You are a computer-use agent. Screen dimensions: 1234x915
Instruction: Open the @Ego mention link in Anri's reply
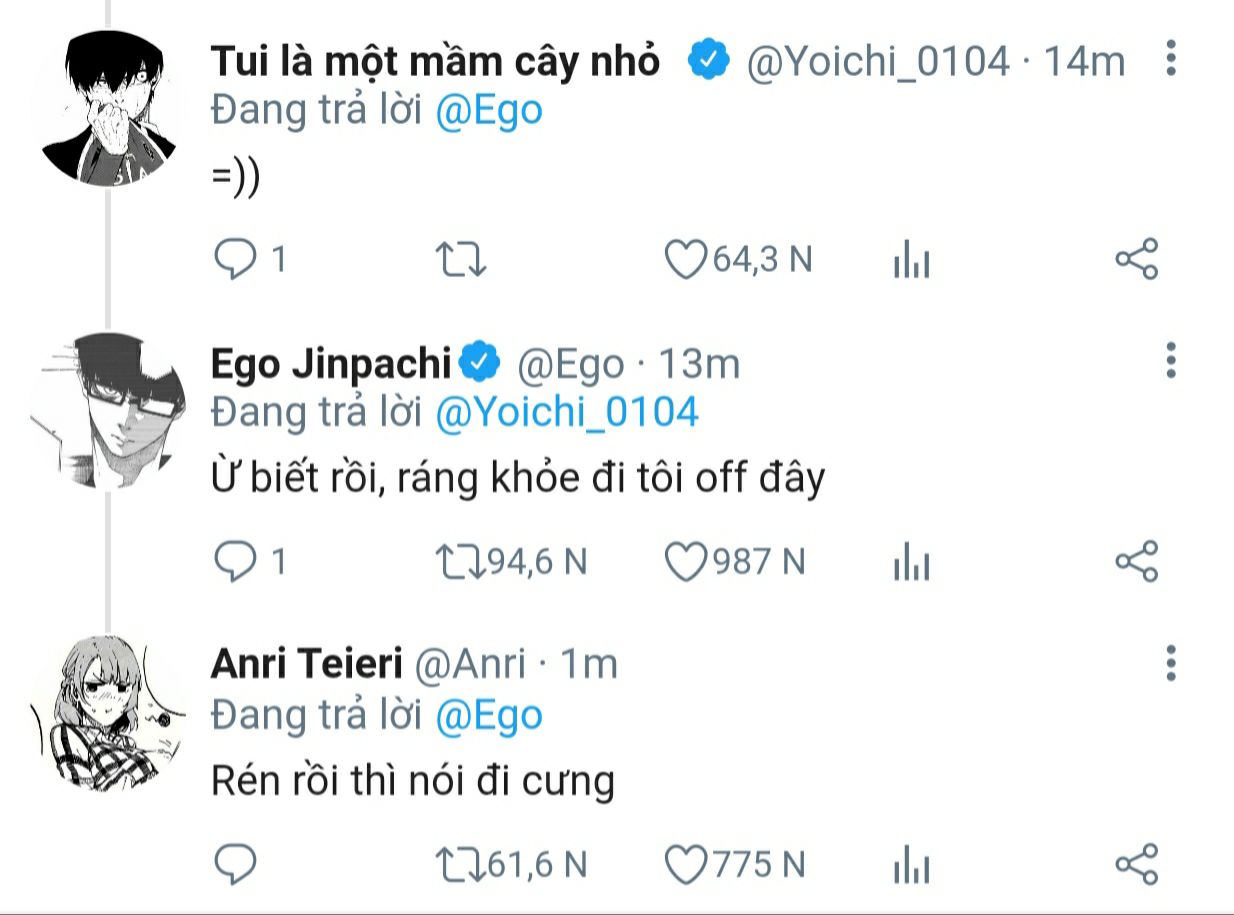489,714
